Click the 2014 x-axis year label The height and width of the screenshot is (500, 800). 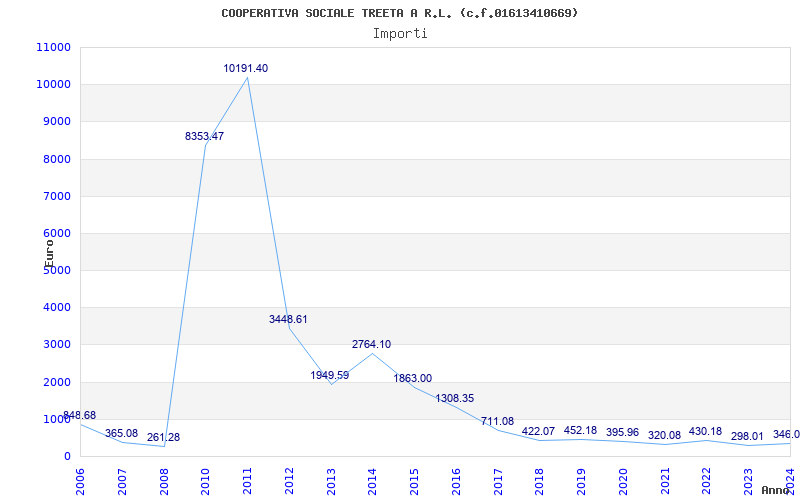[372, 482]
